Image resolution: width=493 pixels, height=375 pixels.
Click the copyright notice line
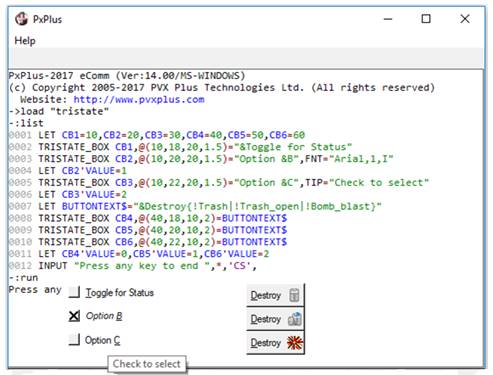(222, 87)
